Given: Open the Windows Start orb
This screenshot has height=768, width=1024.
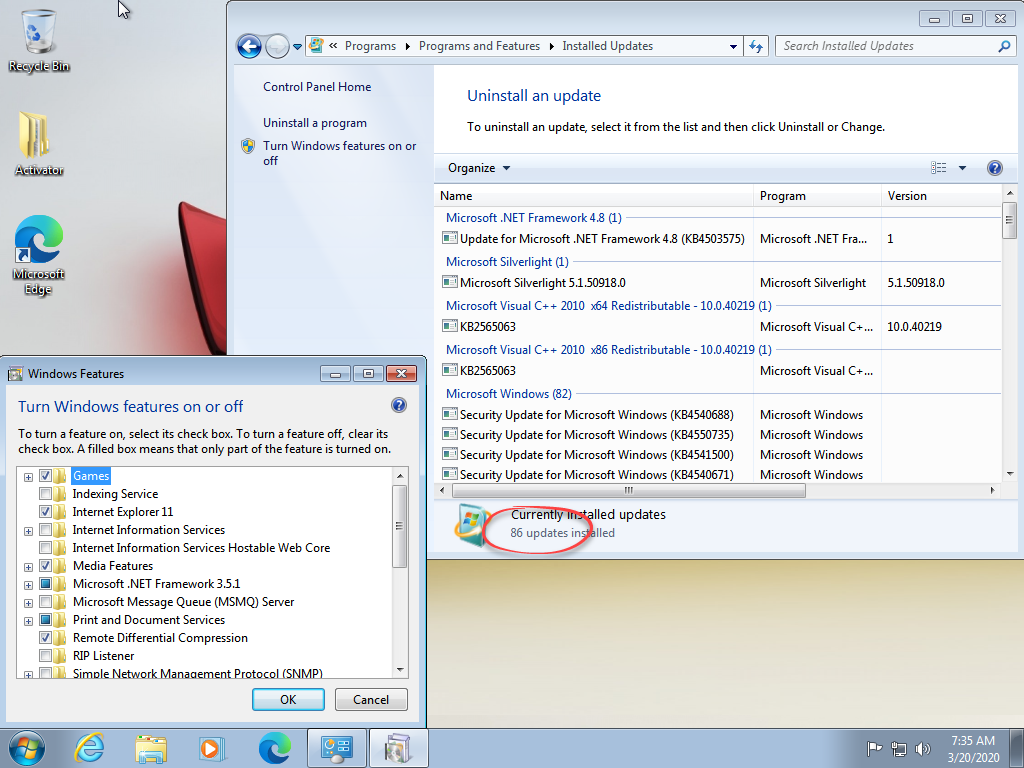Looking at the screenshot, I should (27, 748).
